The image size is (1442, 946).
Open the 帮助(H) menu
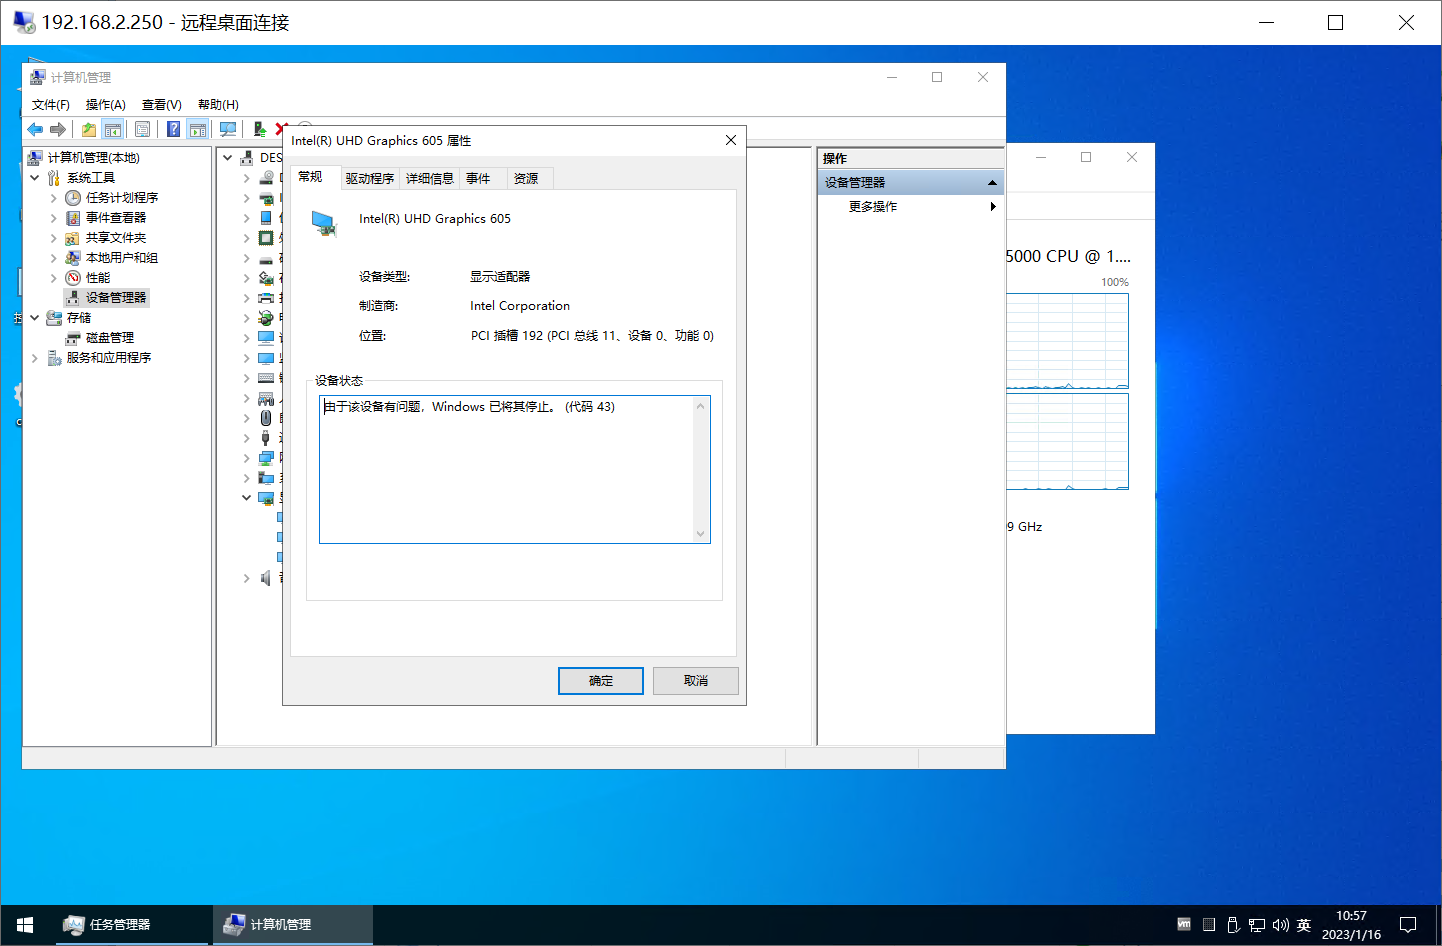[x=218, y=105]
